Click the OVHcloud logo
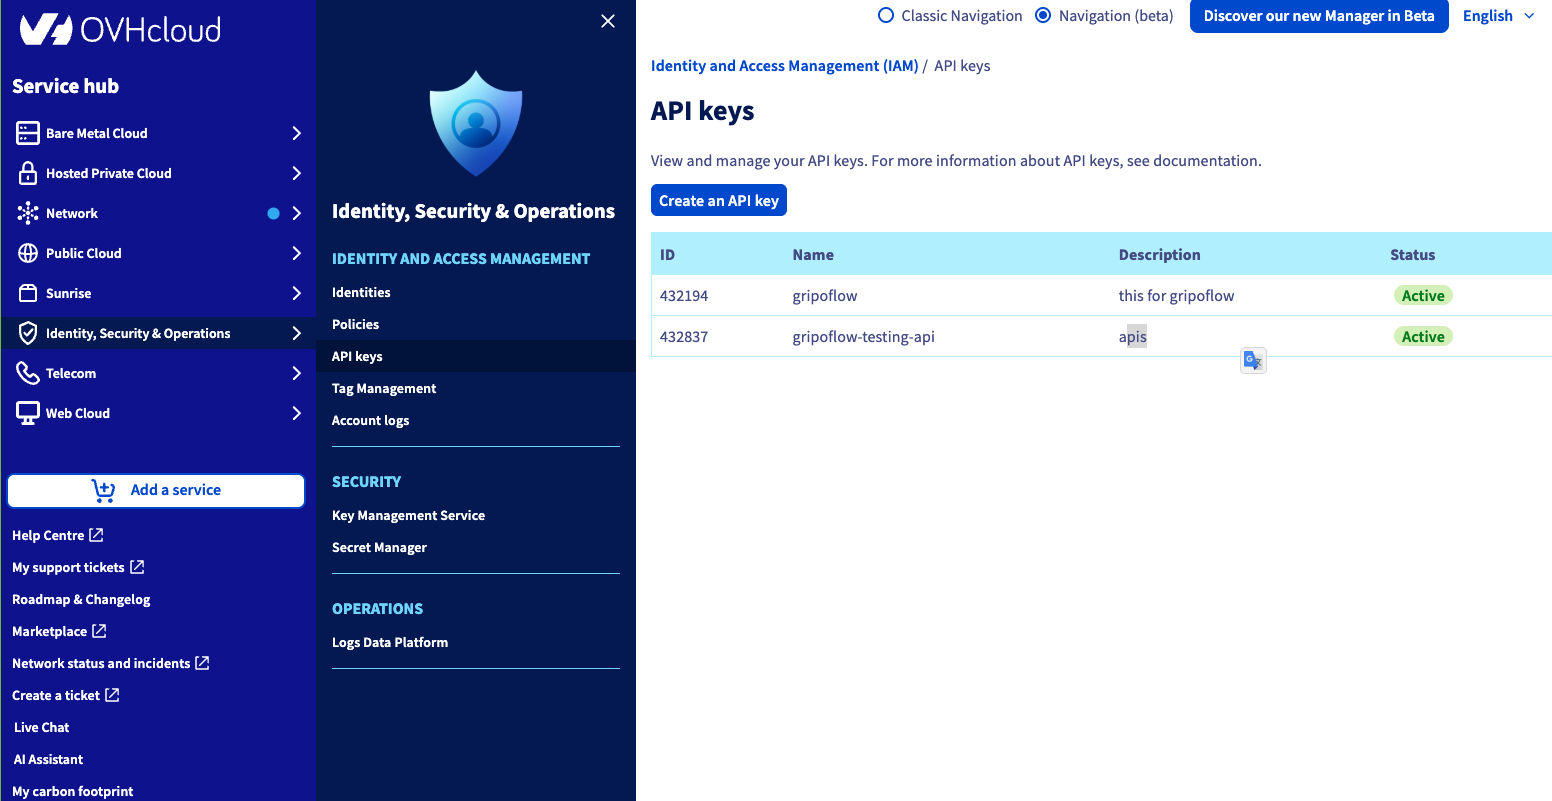1552x801 pixels. point(120,30)
